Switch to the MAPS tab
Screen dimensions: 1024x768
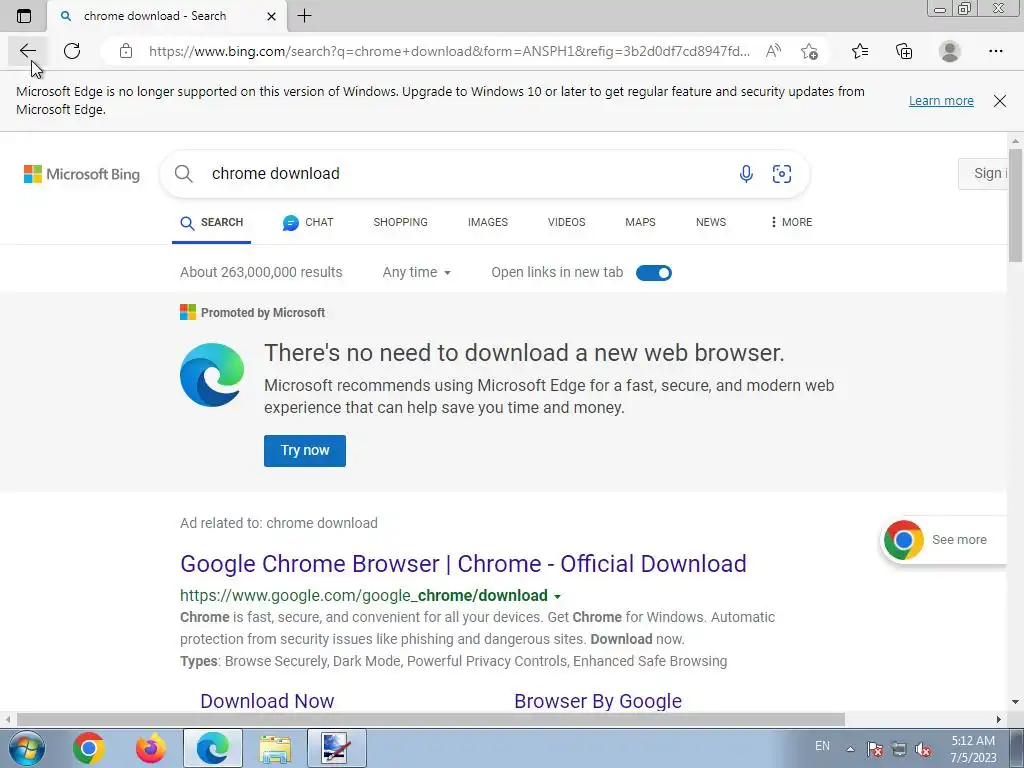point(640,222)
